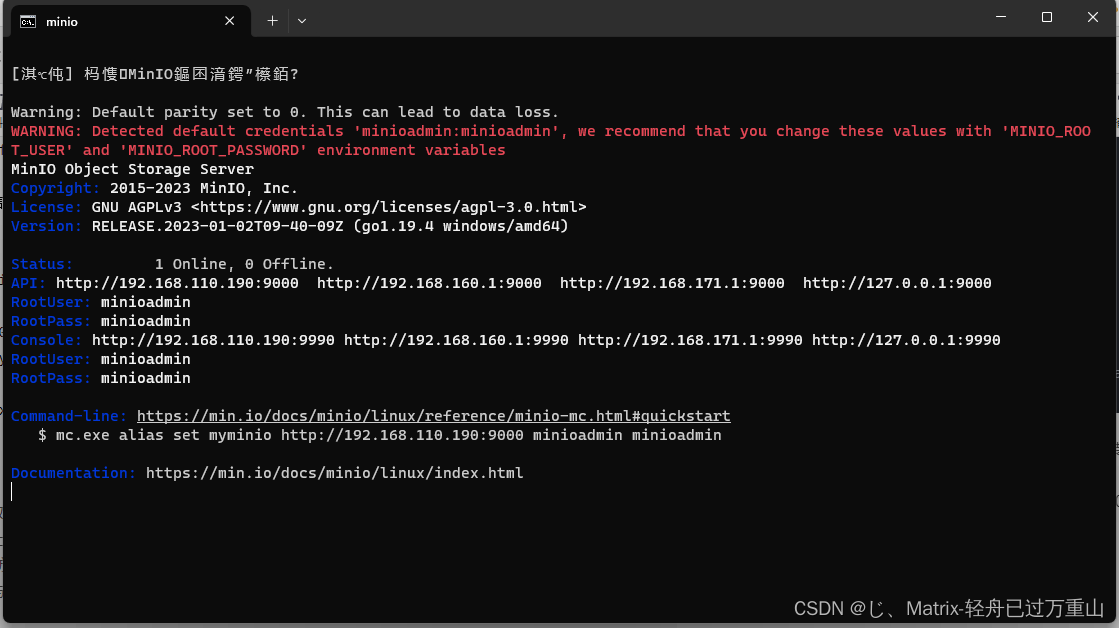Open a new tab with the plus icon
Viewport: 1119px width, 628px height.
click(x=274, y=20)
